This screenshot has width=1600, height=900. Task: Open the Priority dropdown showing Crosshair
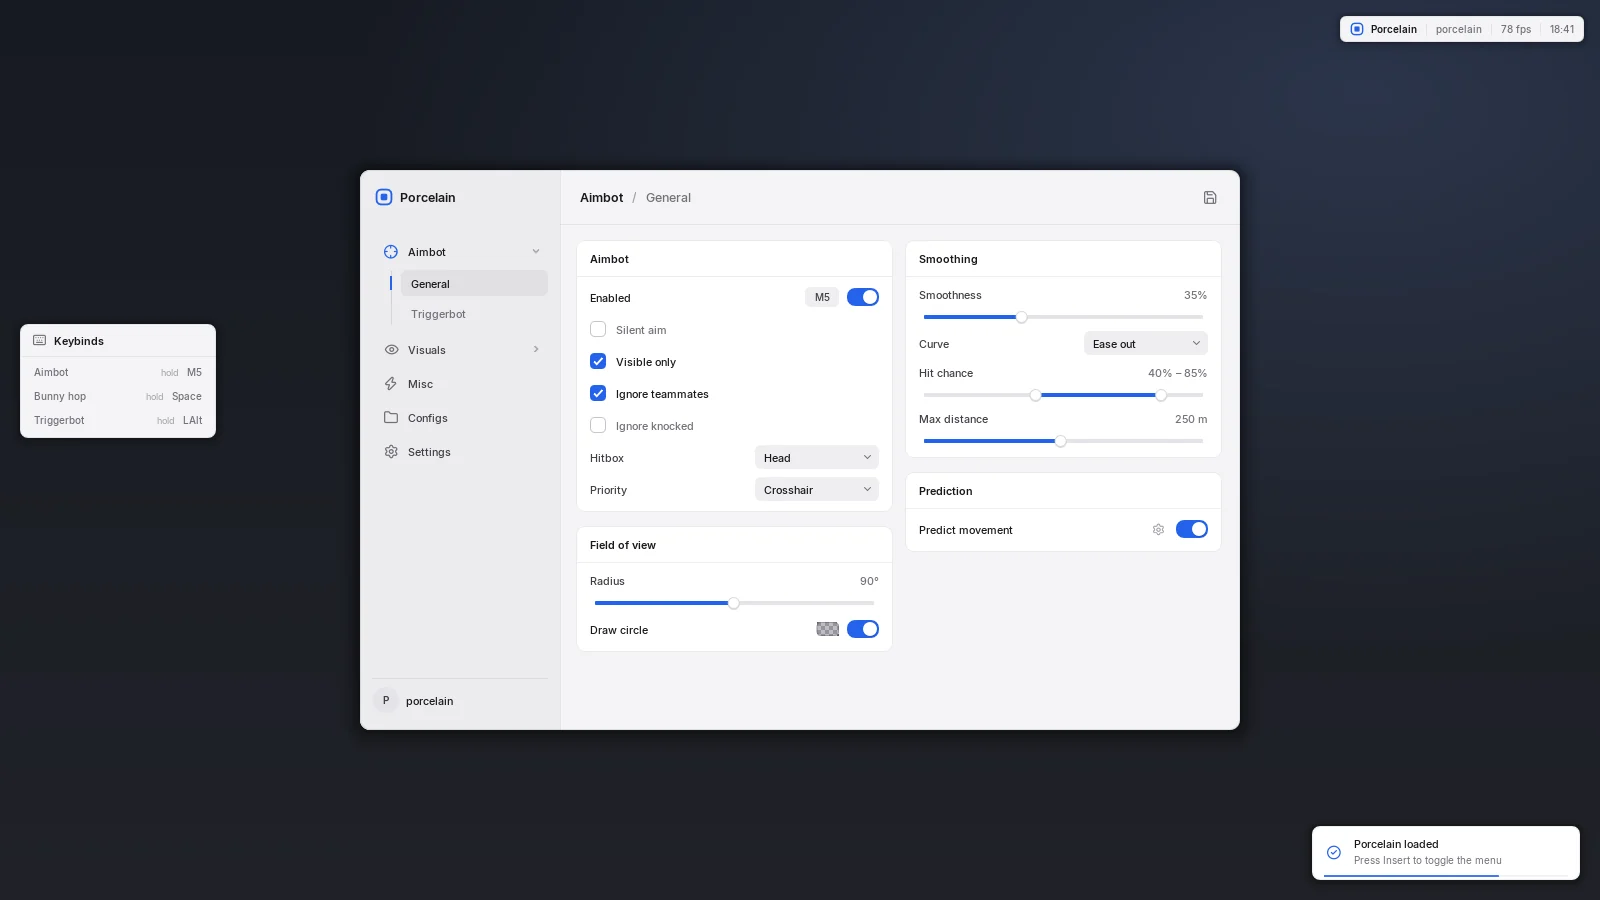pos(817,490)
